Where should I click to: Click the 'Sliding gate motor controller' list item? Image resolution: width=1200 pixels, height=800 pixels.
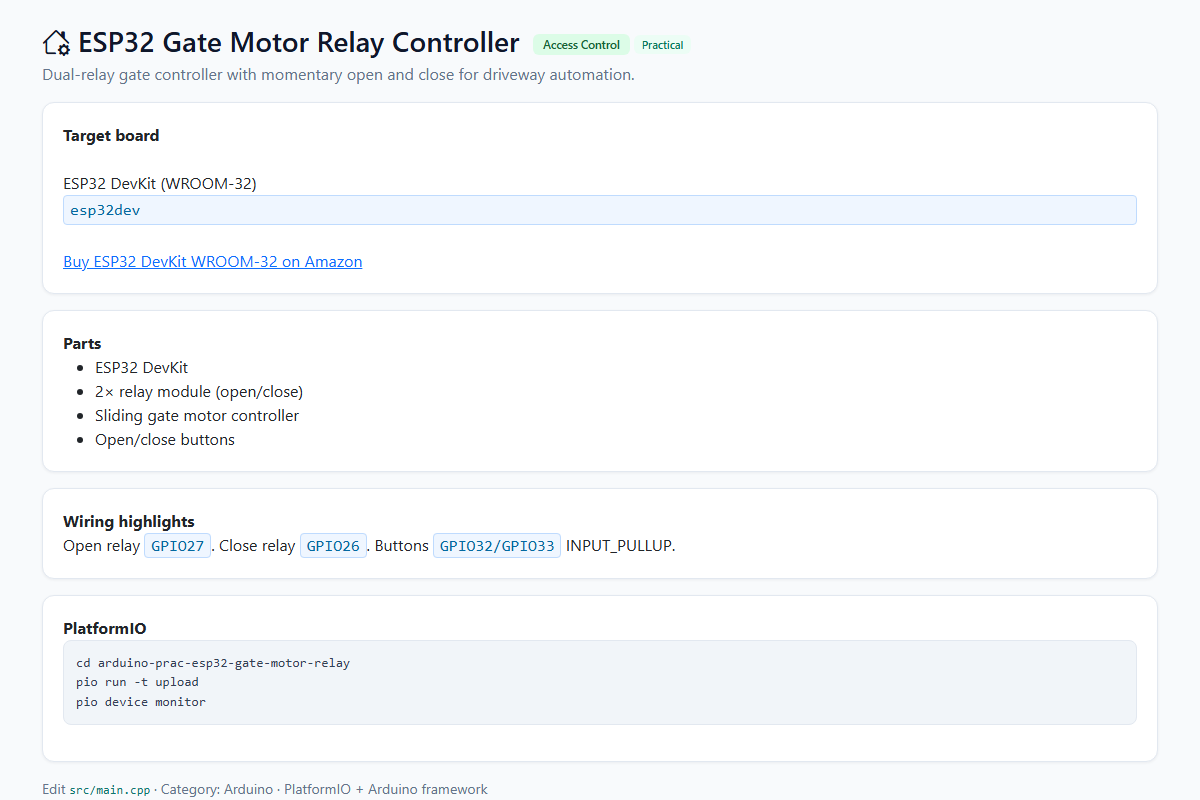tap(197, 416)
